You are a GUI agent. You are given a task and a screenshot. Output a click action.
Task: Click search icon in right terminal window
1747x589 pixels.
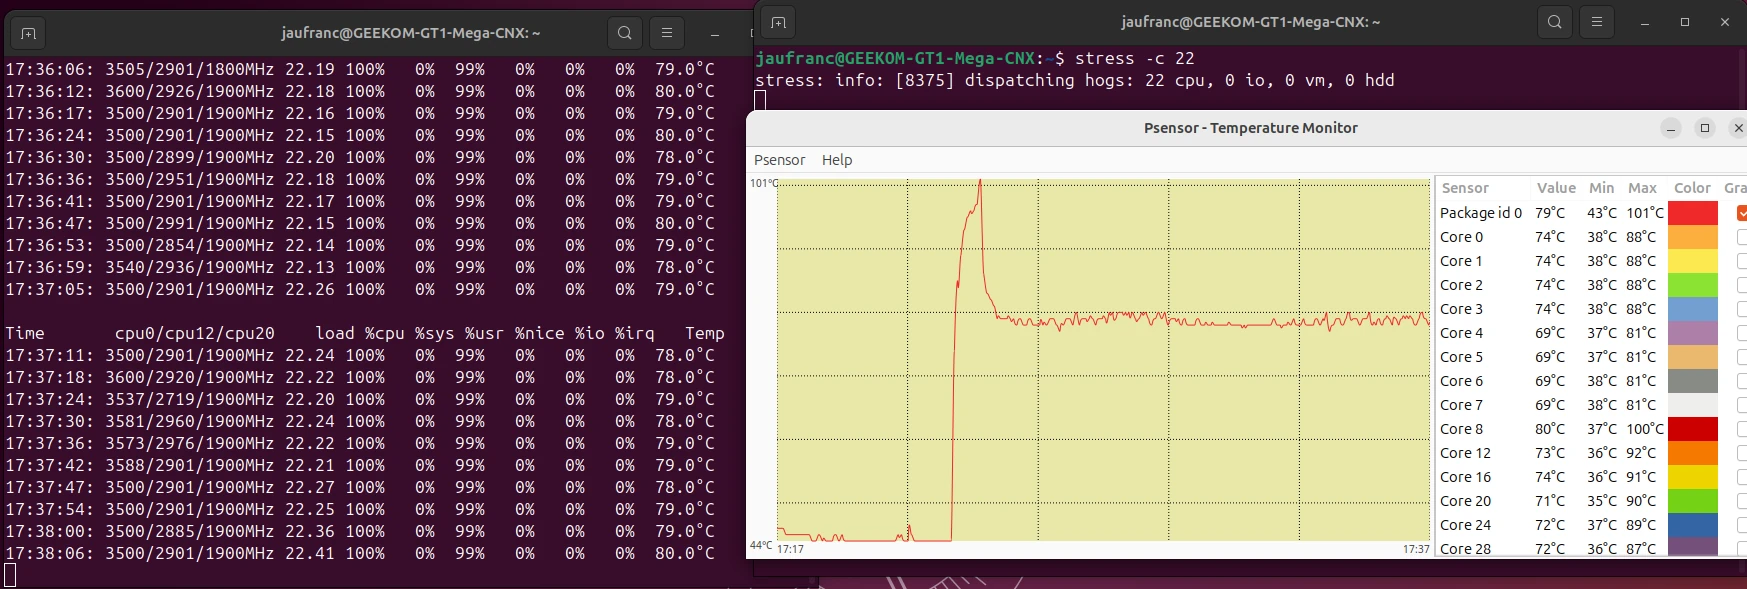pyautogui.click(x=1555, y=22)
